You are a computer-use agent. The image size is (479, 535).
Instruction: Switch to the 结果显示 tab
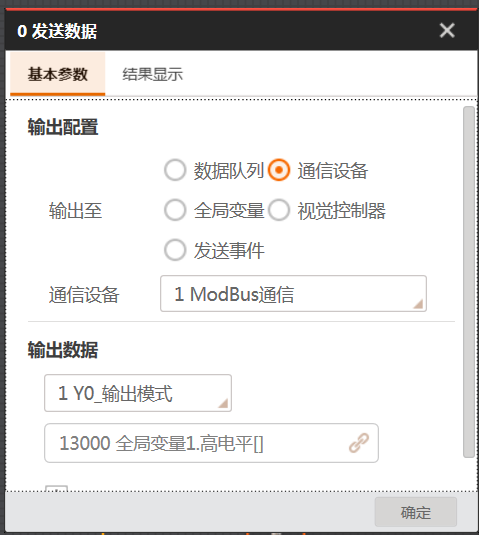[153, 74]
